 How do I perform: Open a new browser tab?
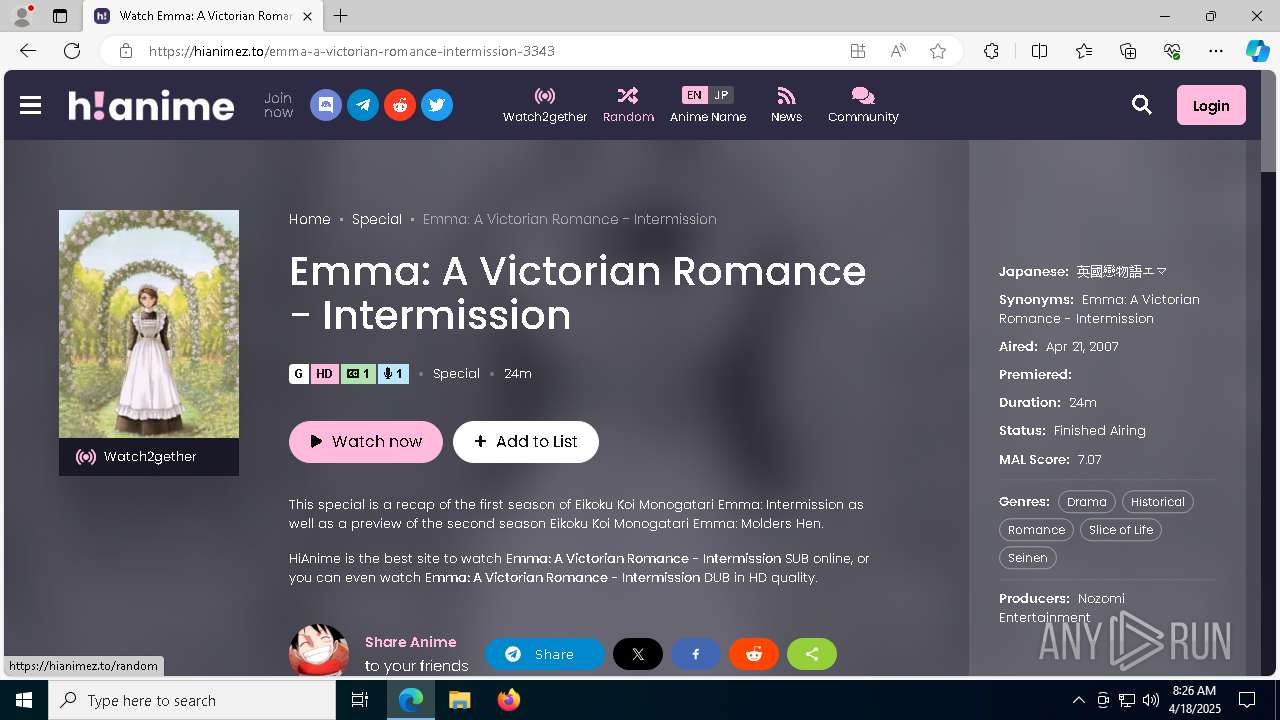click(x=341, y=16)
